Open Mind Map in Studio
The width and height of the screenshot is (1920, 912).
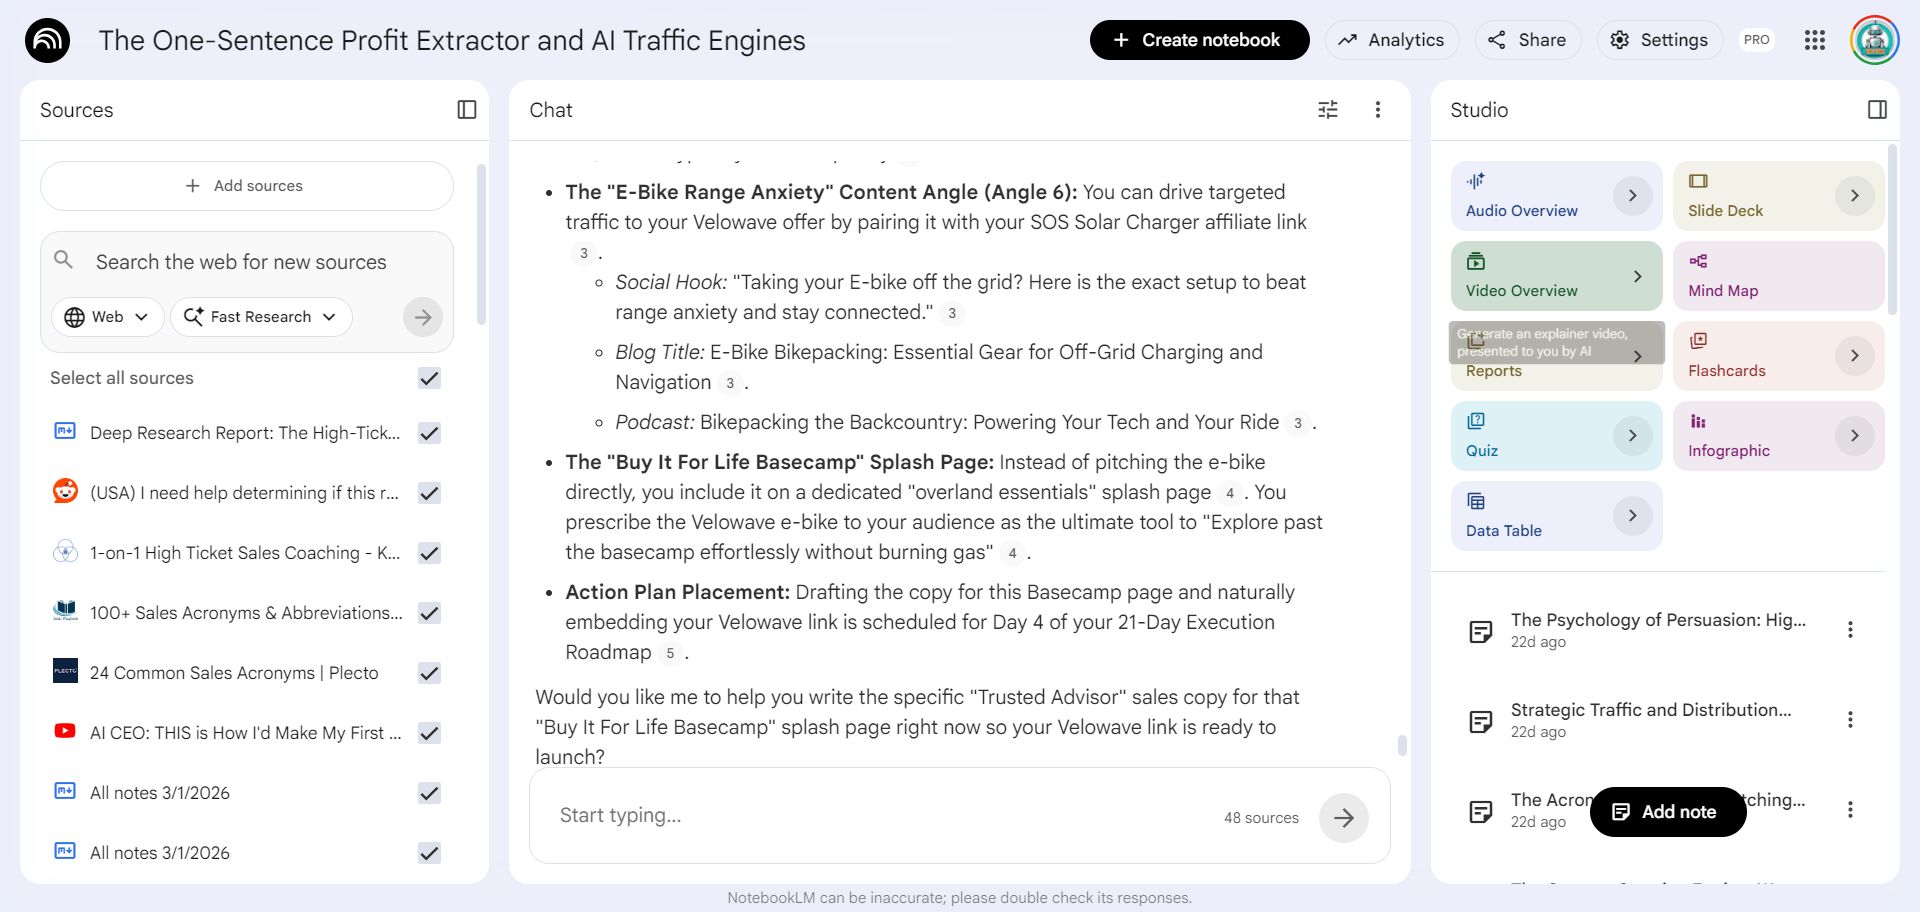[1777, 276]
